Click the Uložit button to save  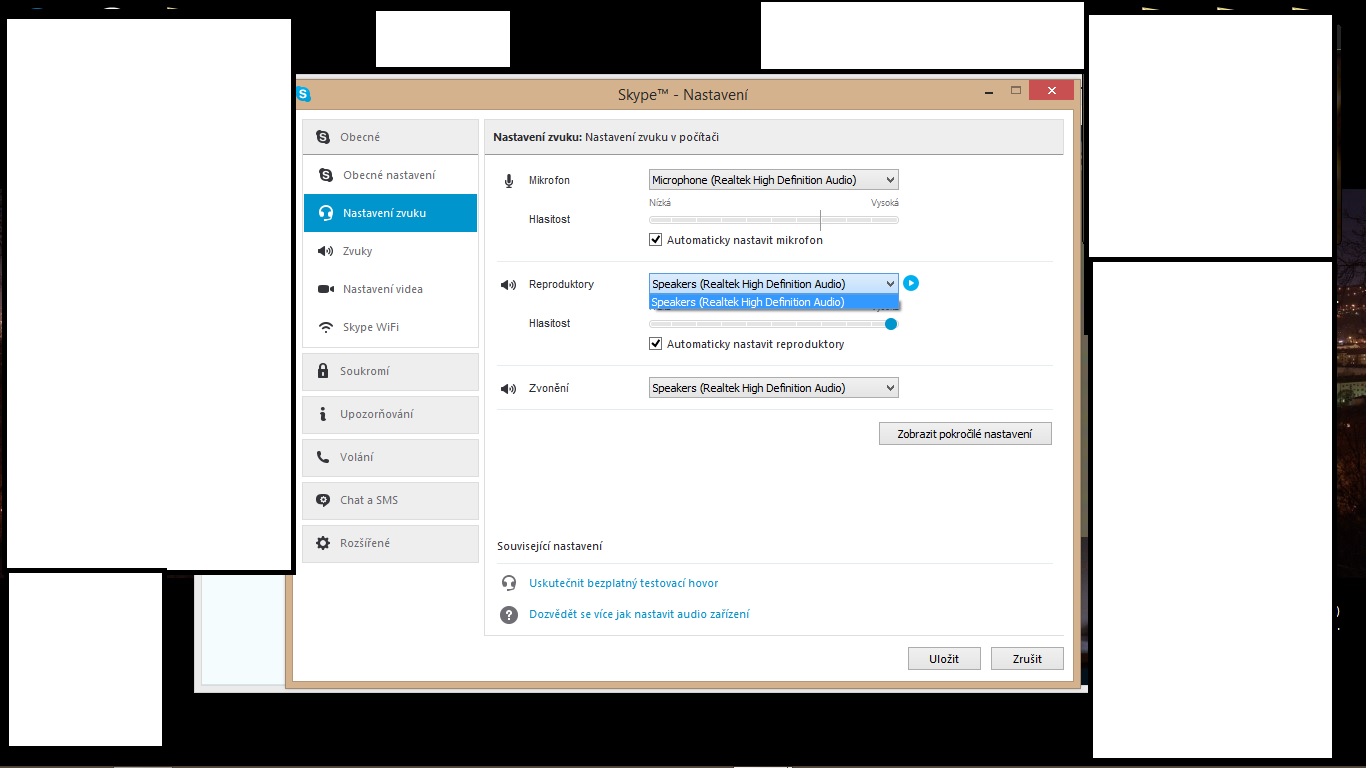click(x=944, y=659)
